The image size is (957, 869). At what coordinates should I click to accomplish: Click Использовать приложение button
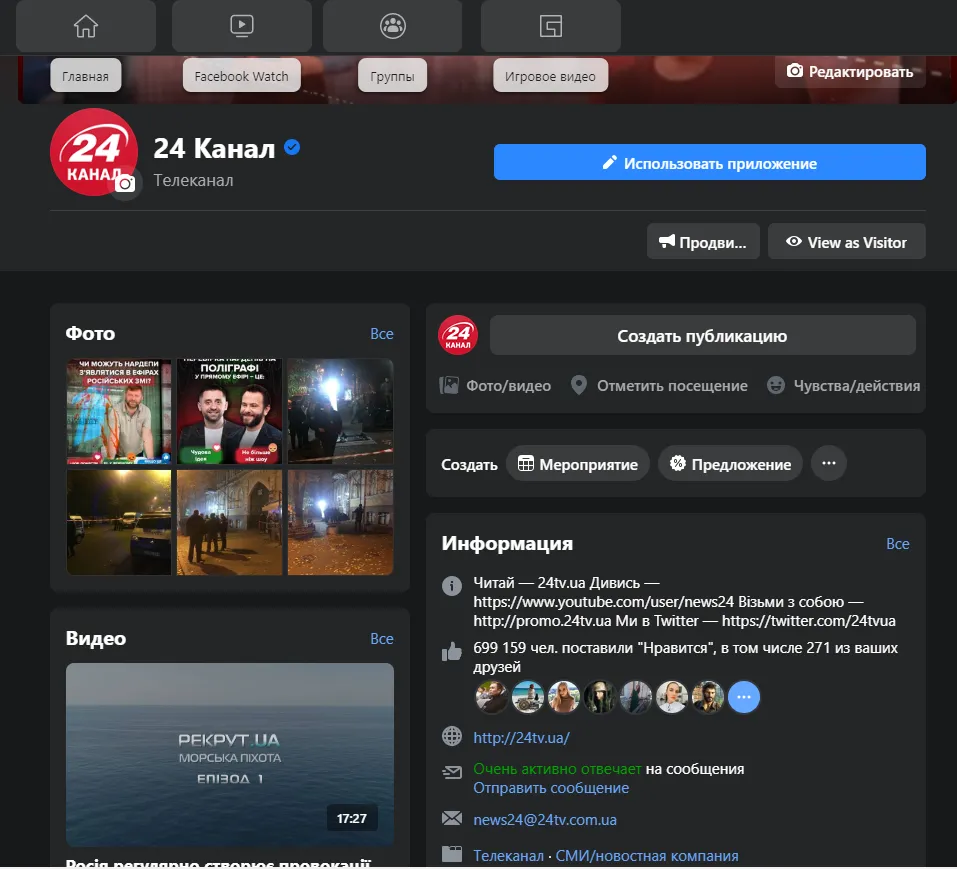(x=709, y=163)
